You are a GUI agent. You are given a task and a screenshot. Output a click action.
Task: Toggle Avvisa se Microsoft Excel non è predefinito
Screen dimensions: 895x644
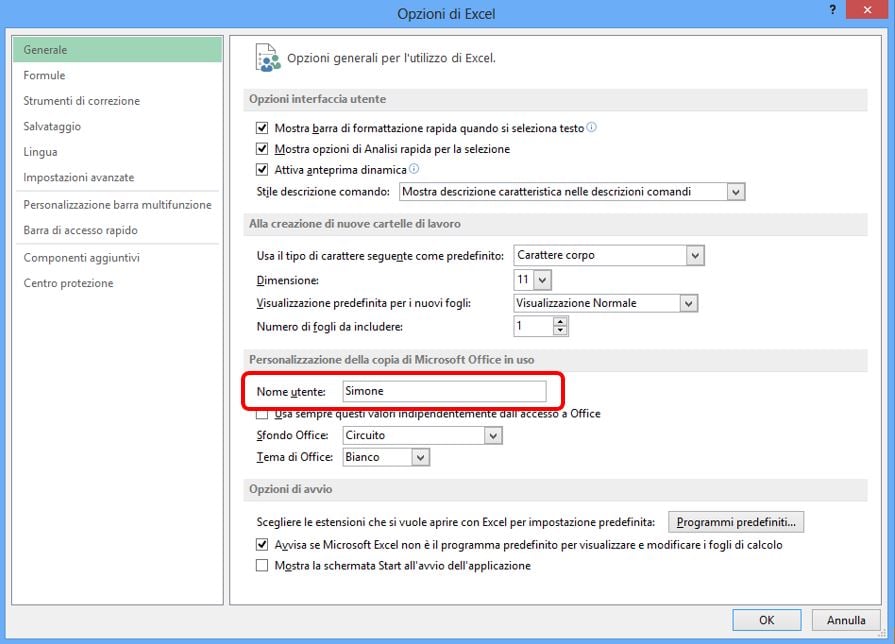[x=262, y=545]
